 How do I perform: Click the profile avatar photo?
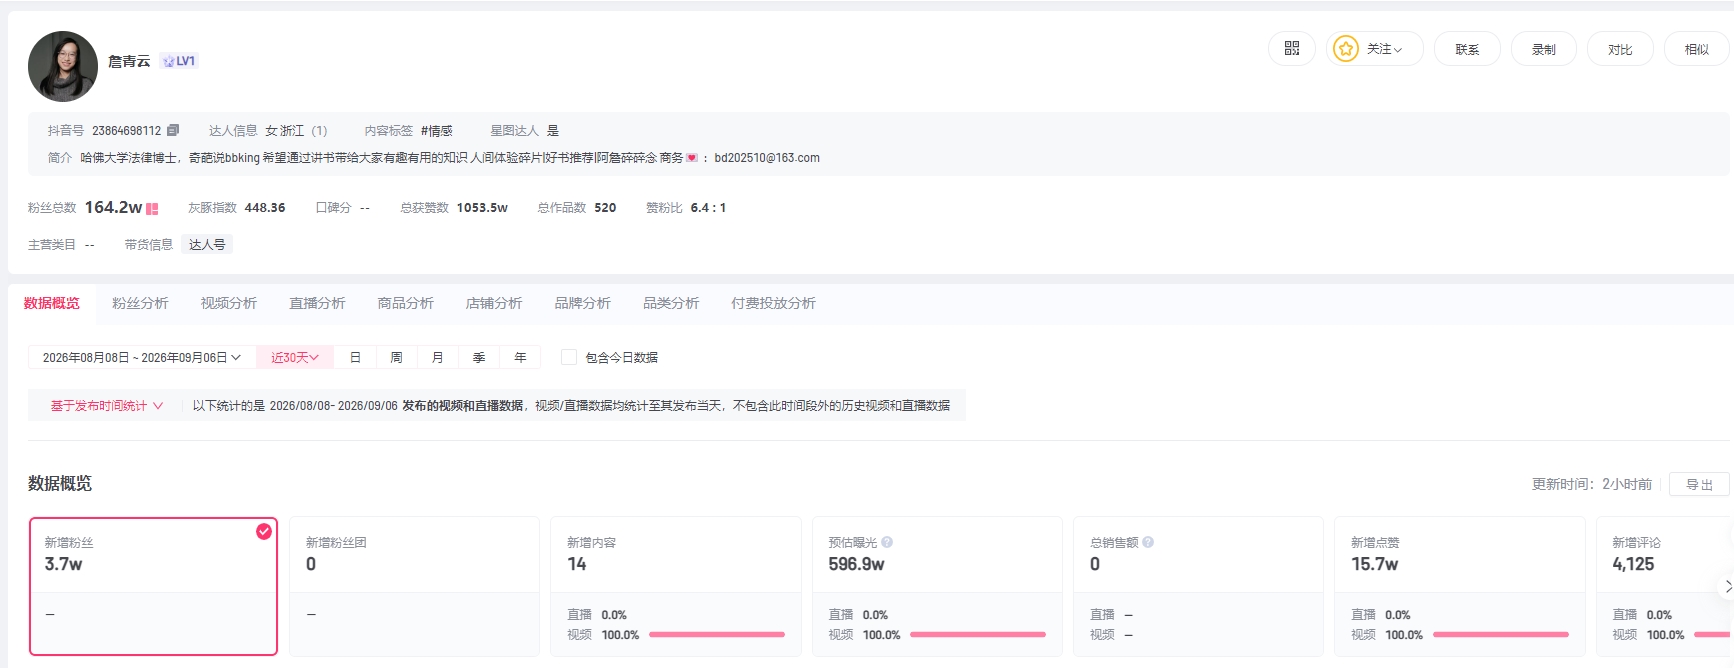click(63, 66)
